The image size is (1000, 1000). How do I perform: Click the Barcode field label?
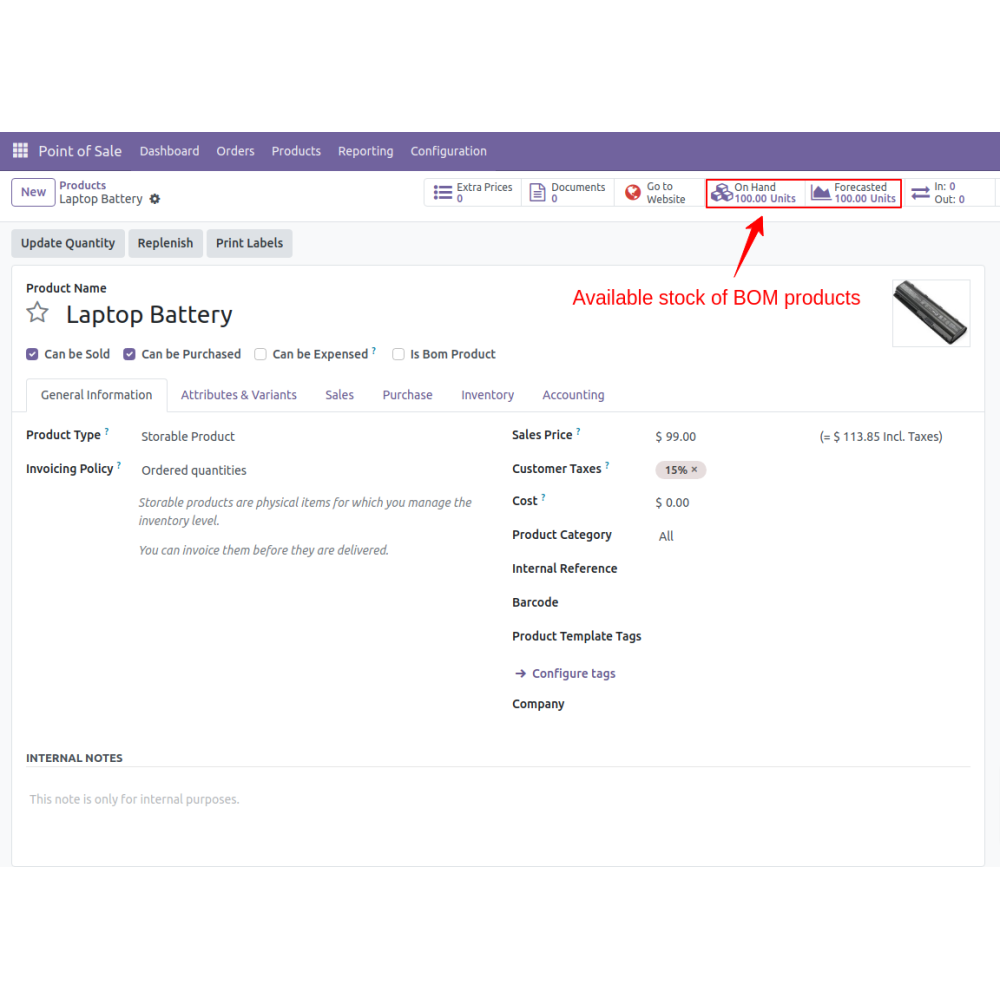535,602
